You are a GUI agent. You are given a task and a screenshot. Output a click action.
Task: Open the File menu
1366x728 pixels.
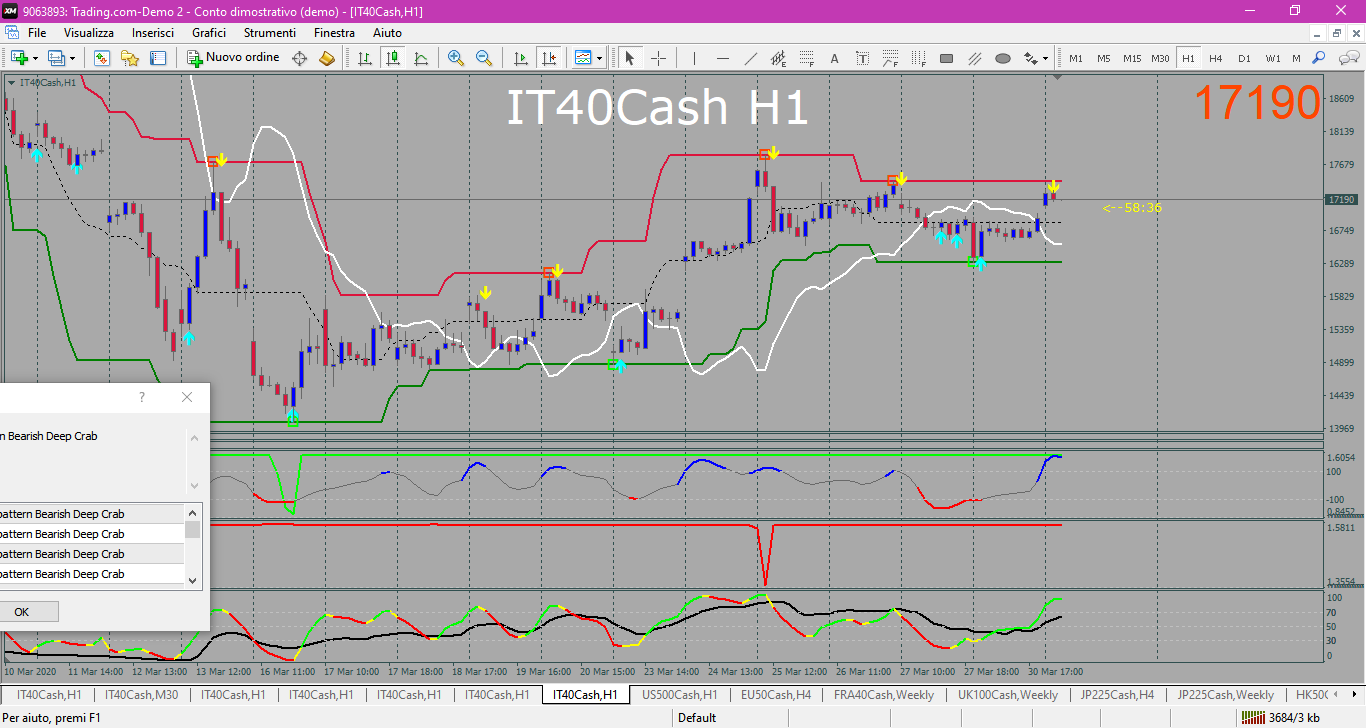point(37,33)
